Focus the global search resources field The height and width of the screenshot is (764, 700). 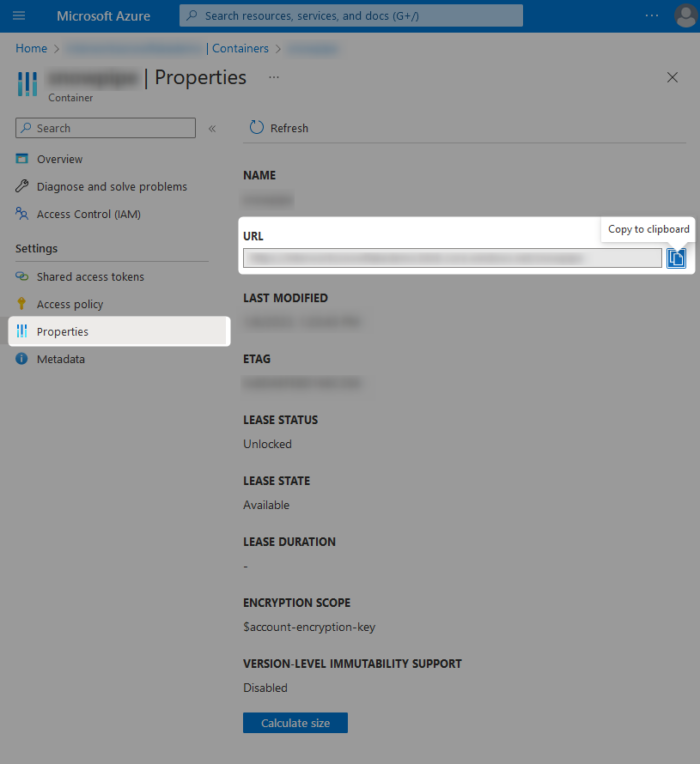351,16
